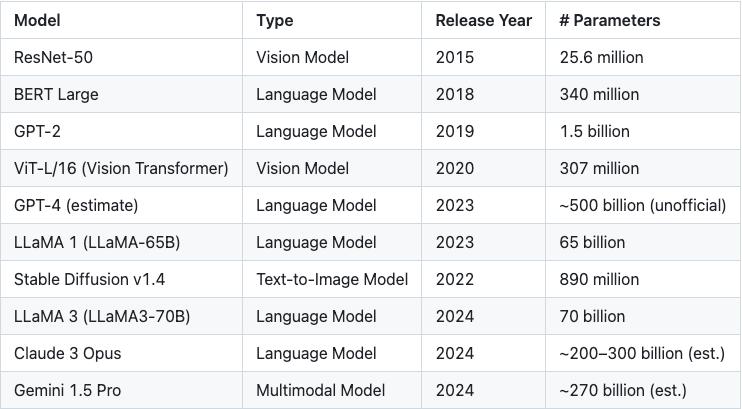Click the LLaMA 3 (LLaMA3-70B) cell
This screenshot has width=742, height=409.
pyautogui.click(x=102, y=316)
